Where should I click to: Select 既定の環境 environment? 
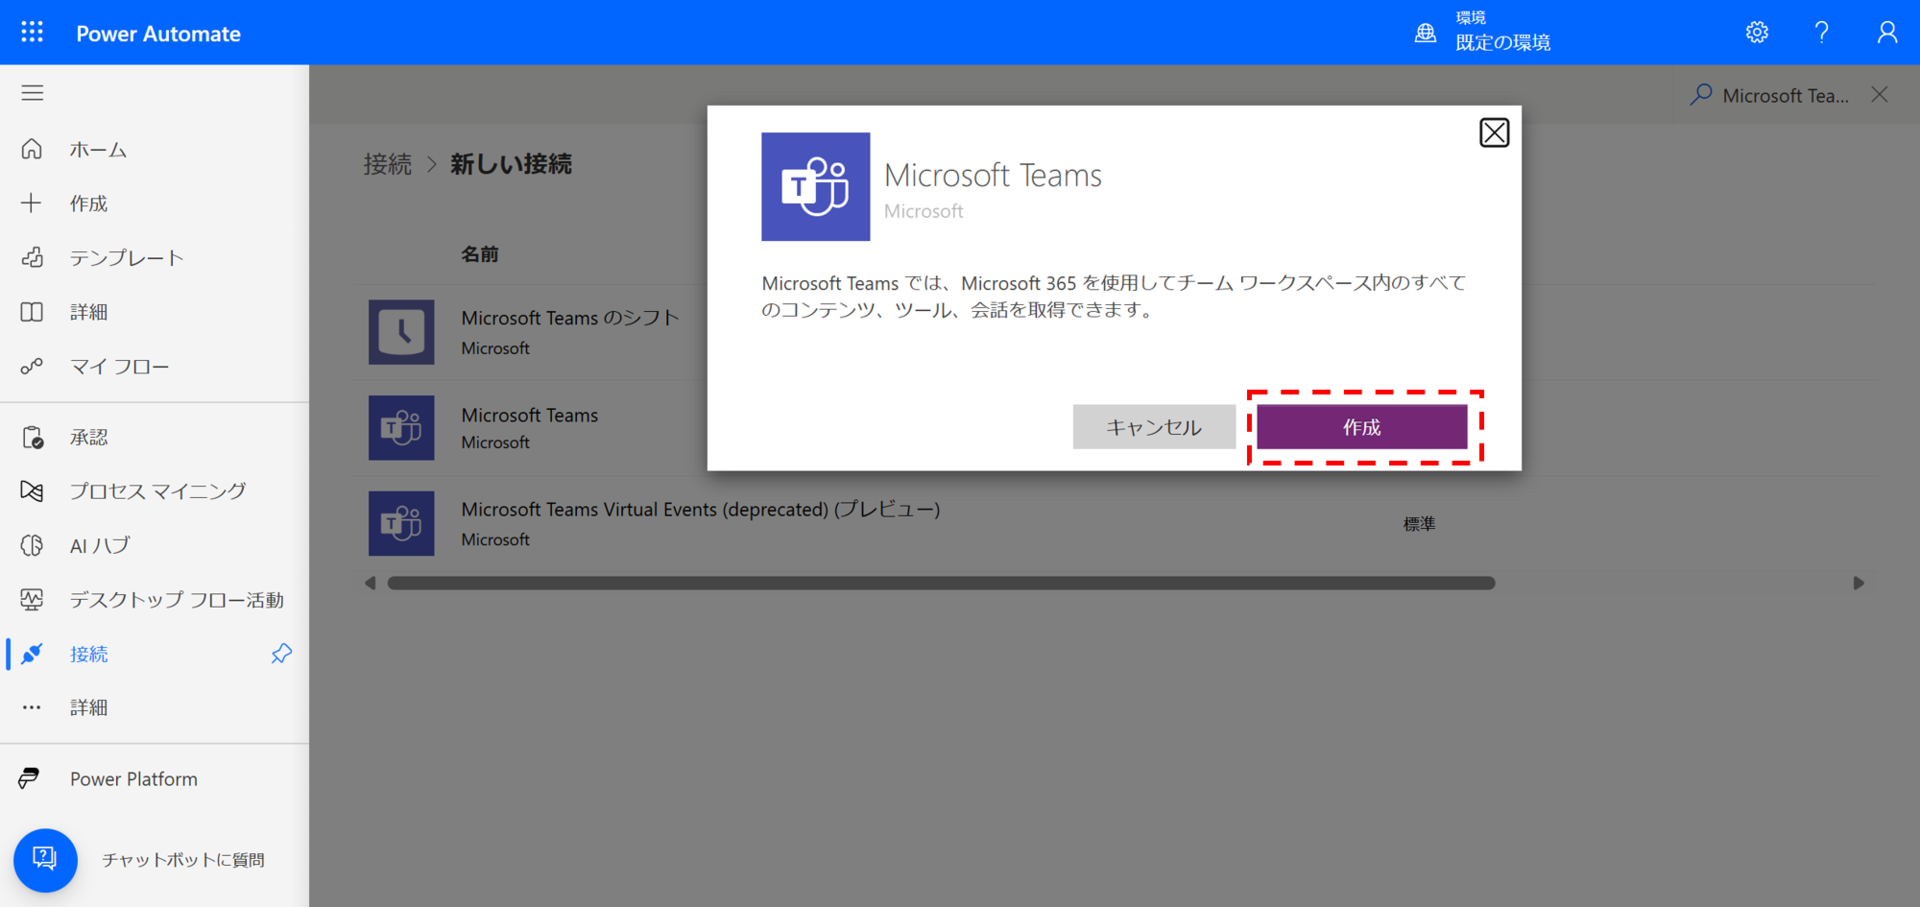[x=1502, y=42]
